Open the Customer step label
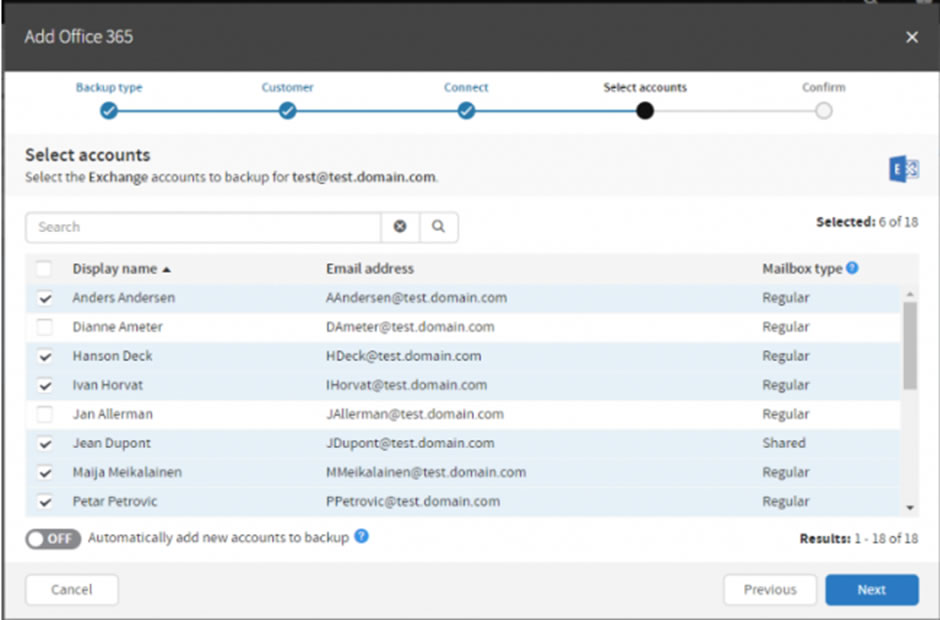This screenshot has height=620, width=940. [288, 88]
